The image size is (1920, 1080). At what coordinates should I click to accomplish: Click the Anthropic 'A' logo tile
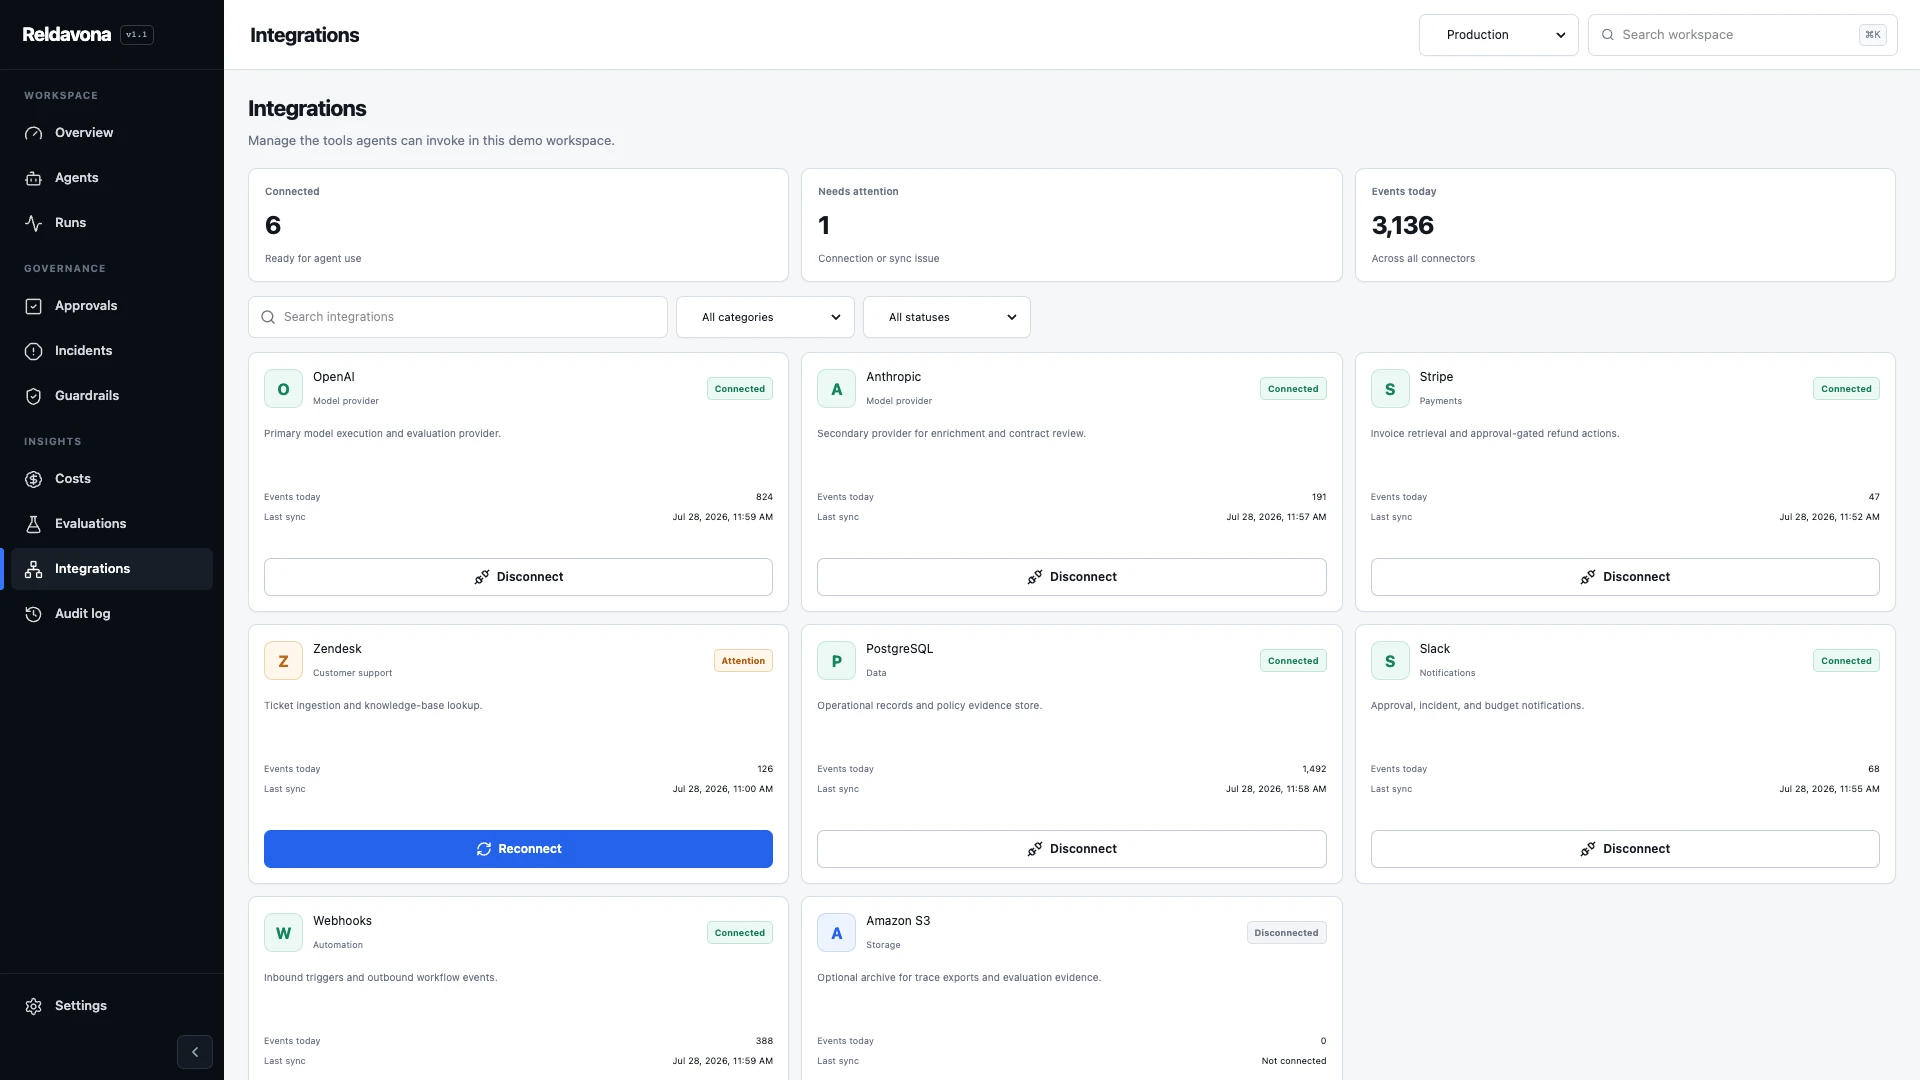click(x=836, y=389)
